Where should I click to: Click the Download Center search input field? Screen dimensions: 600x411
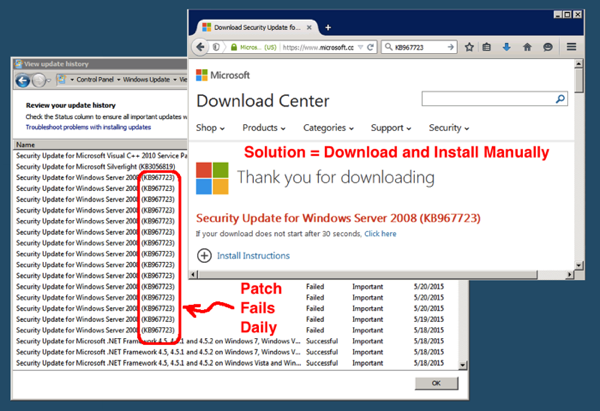click(x=488, y=99)
